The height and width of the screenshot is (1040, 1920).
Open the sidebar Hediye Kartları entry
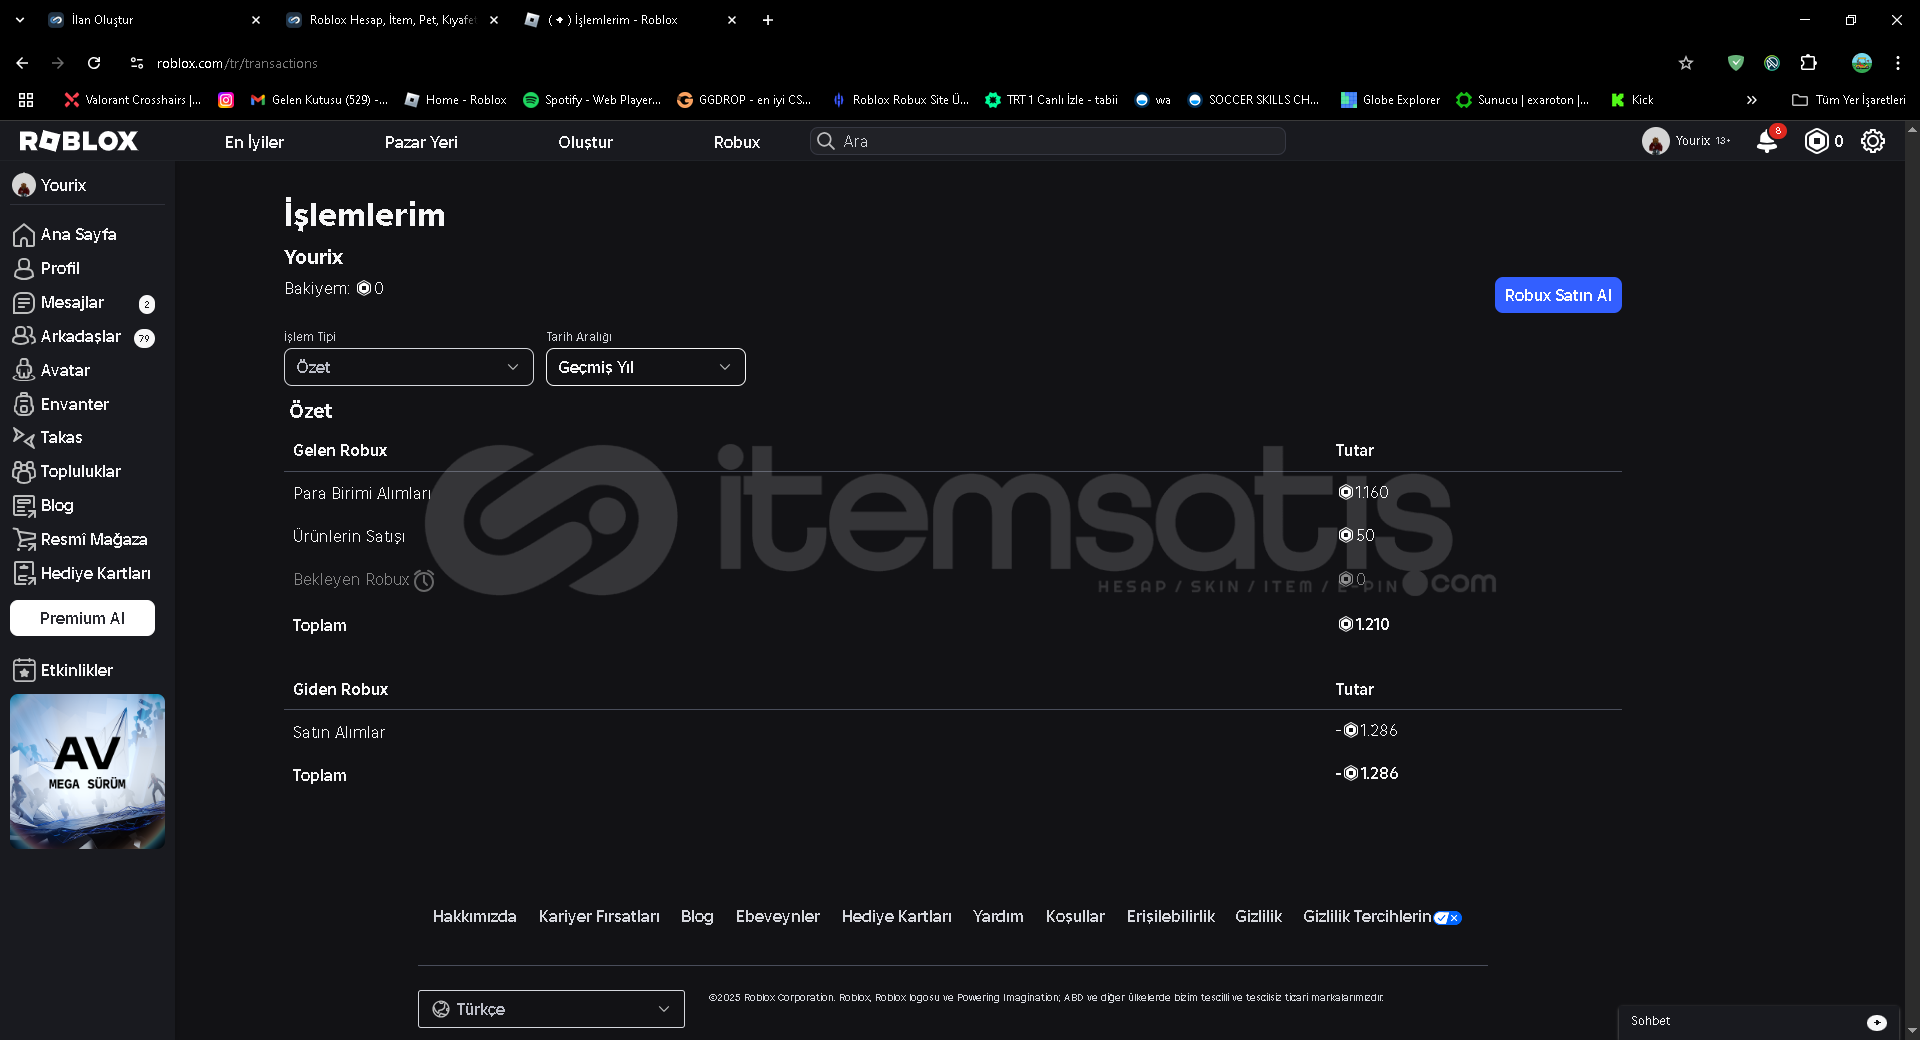(82, 573)
